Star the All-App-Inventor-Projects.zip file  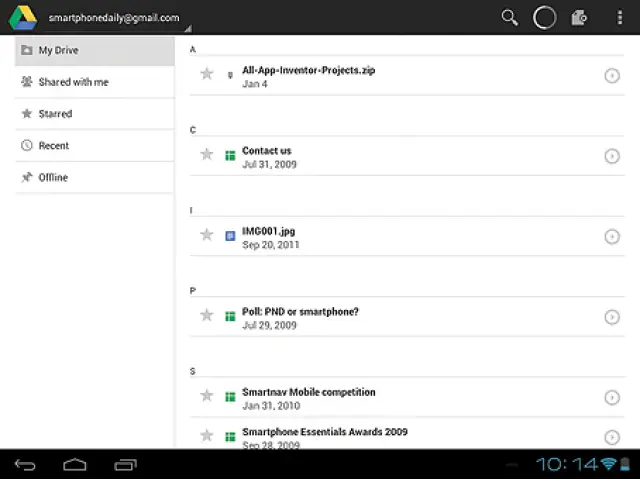coord(207,74)
